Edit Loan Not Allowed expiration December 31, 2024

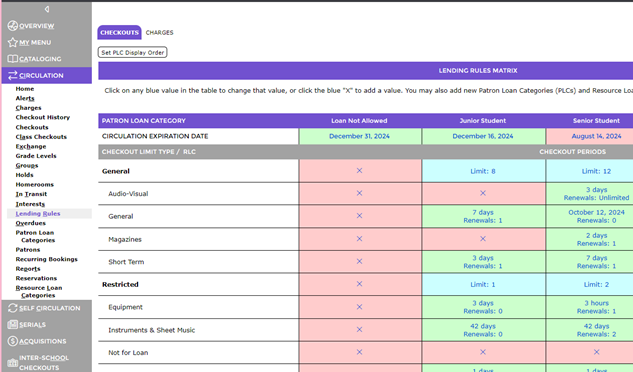[x=359, y=136]
